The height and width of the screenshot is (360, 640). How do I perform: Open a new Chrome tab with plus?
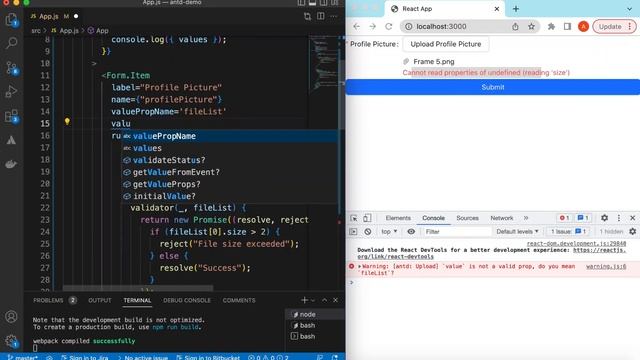tap(516, 9)
